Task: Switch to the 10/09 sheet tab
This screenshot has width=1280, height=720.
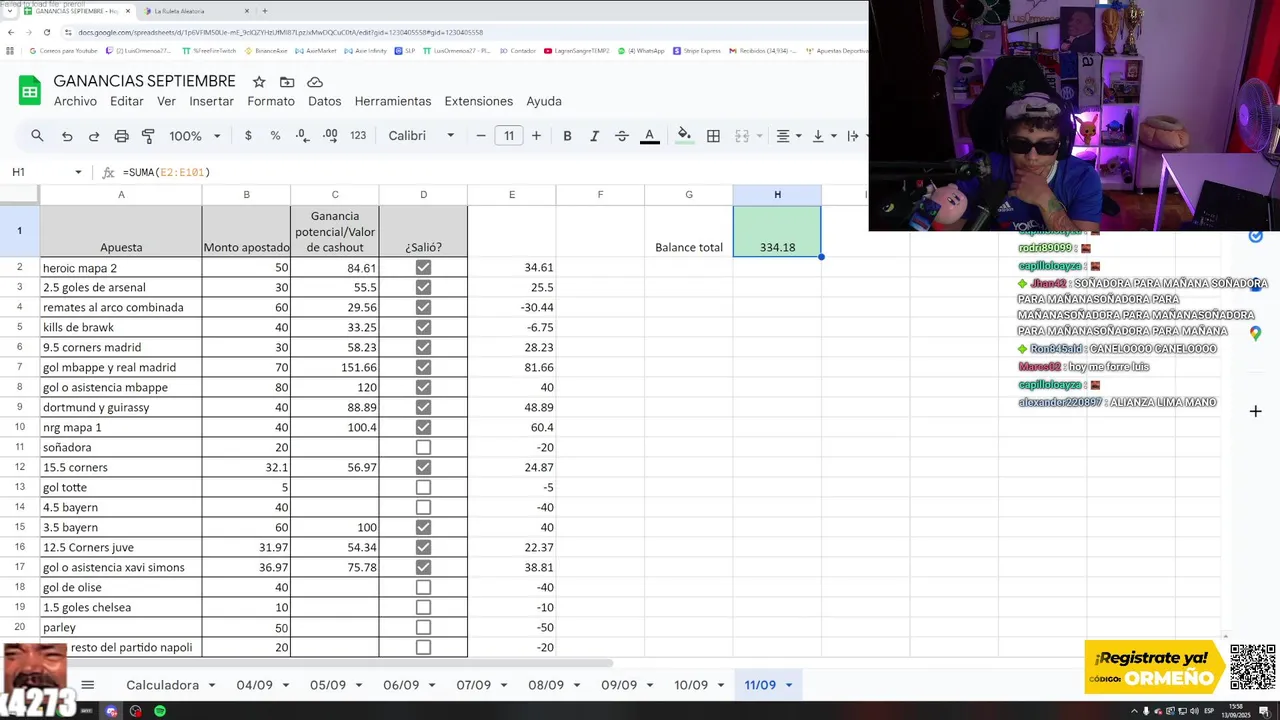Action: tap(691, 685)
